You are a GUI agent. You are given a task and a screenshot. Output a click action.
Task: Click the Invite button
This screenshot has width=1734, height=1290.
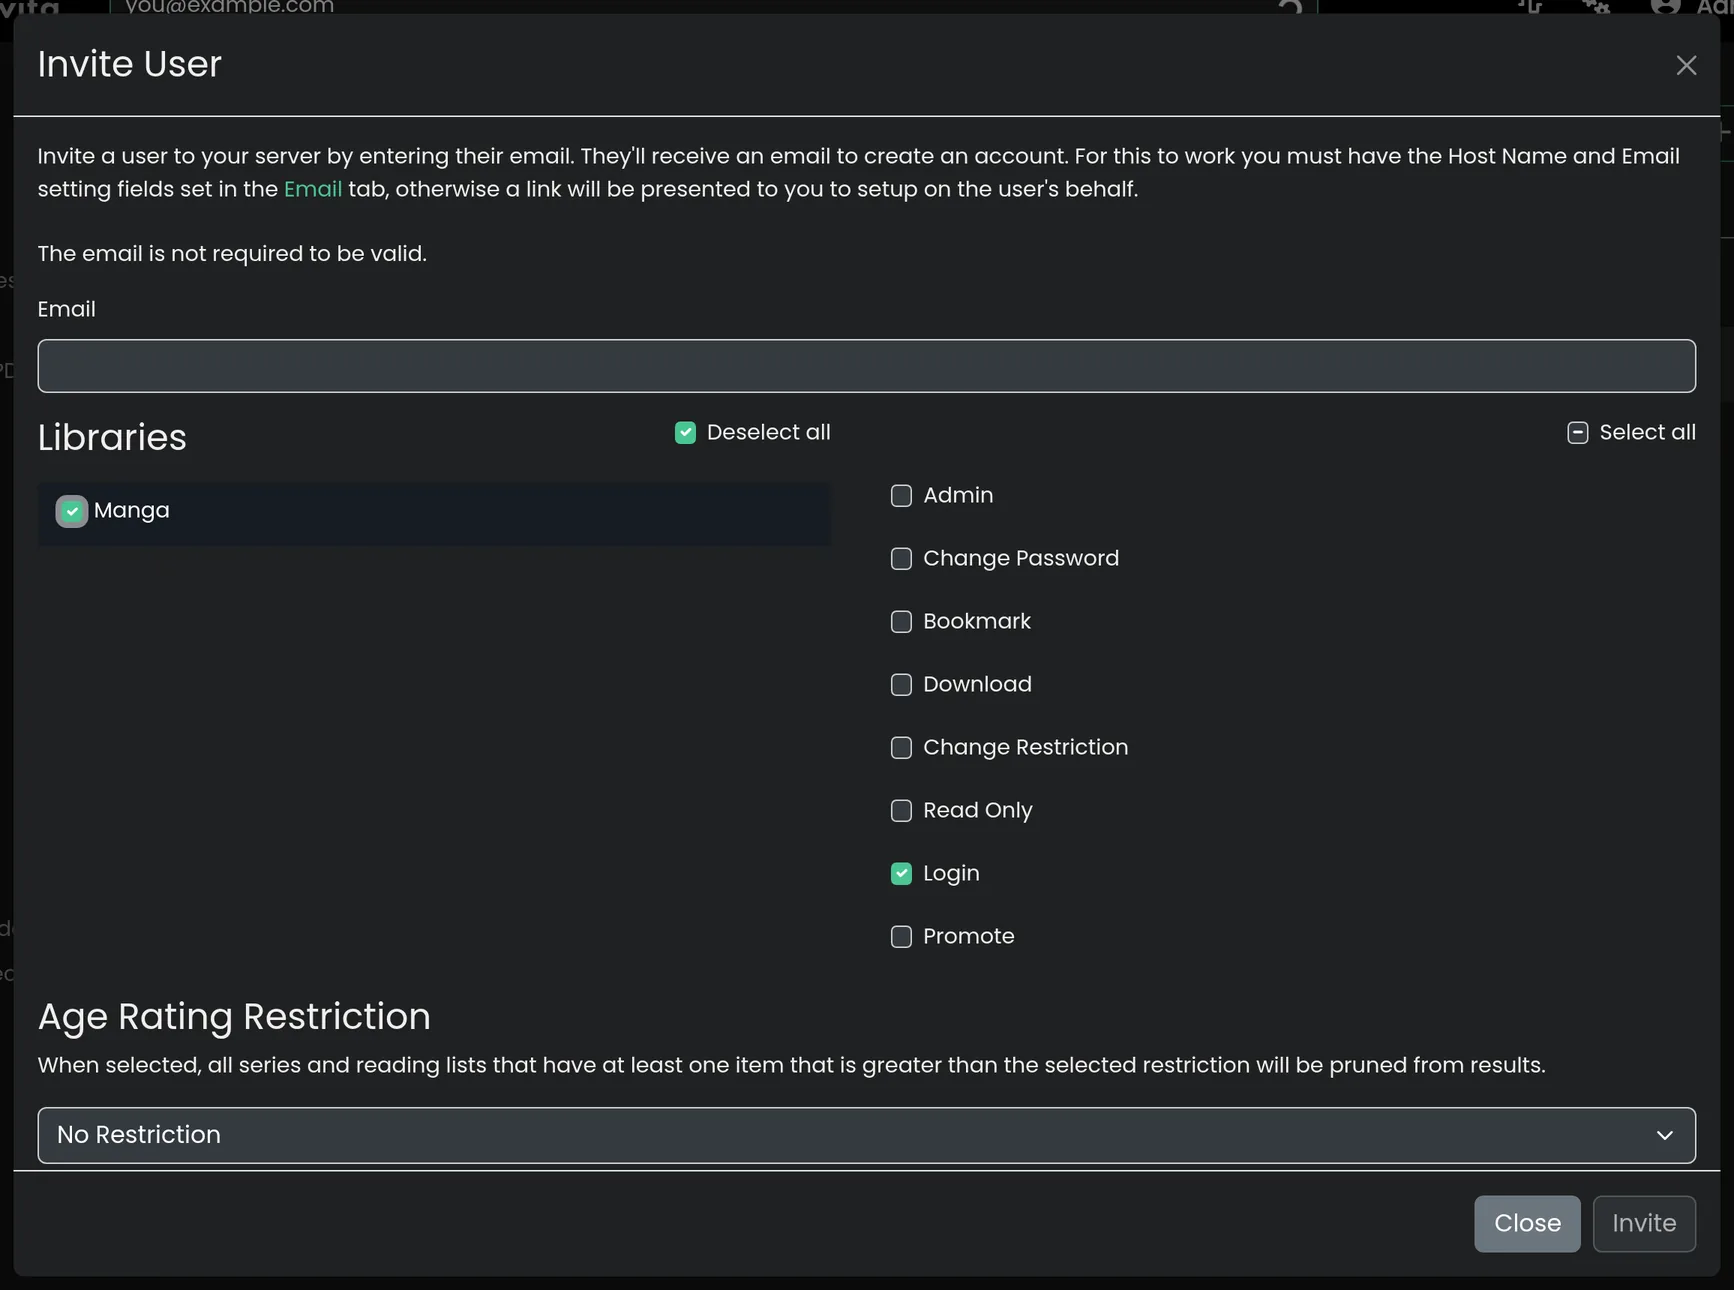point(1644,1223)
